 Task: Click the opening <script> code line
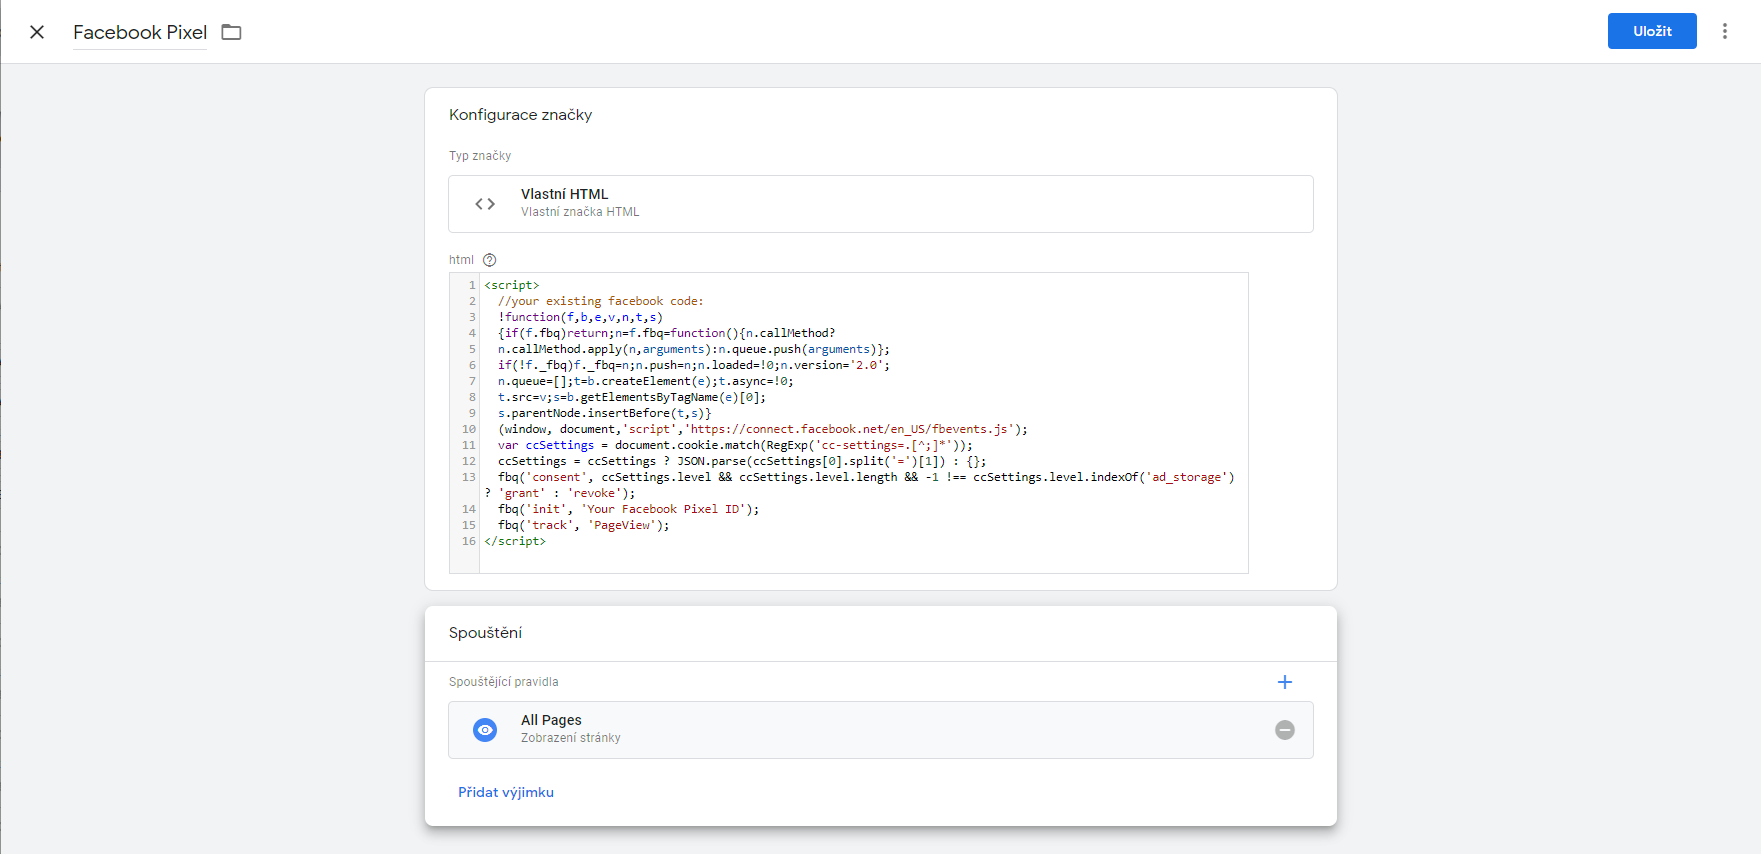pyautogui.click(x=512, y=285)
